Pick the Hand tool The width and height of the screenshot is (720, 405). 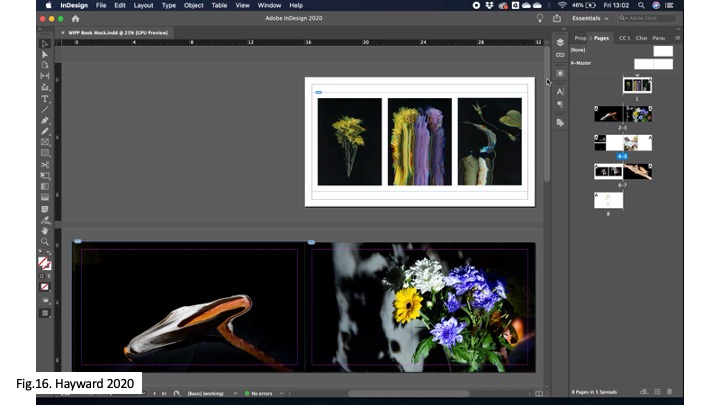click(x=45, y=230)
